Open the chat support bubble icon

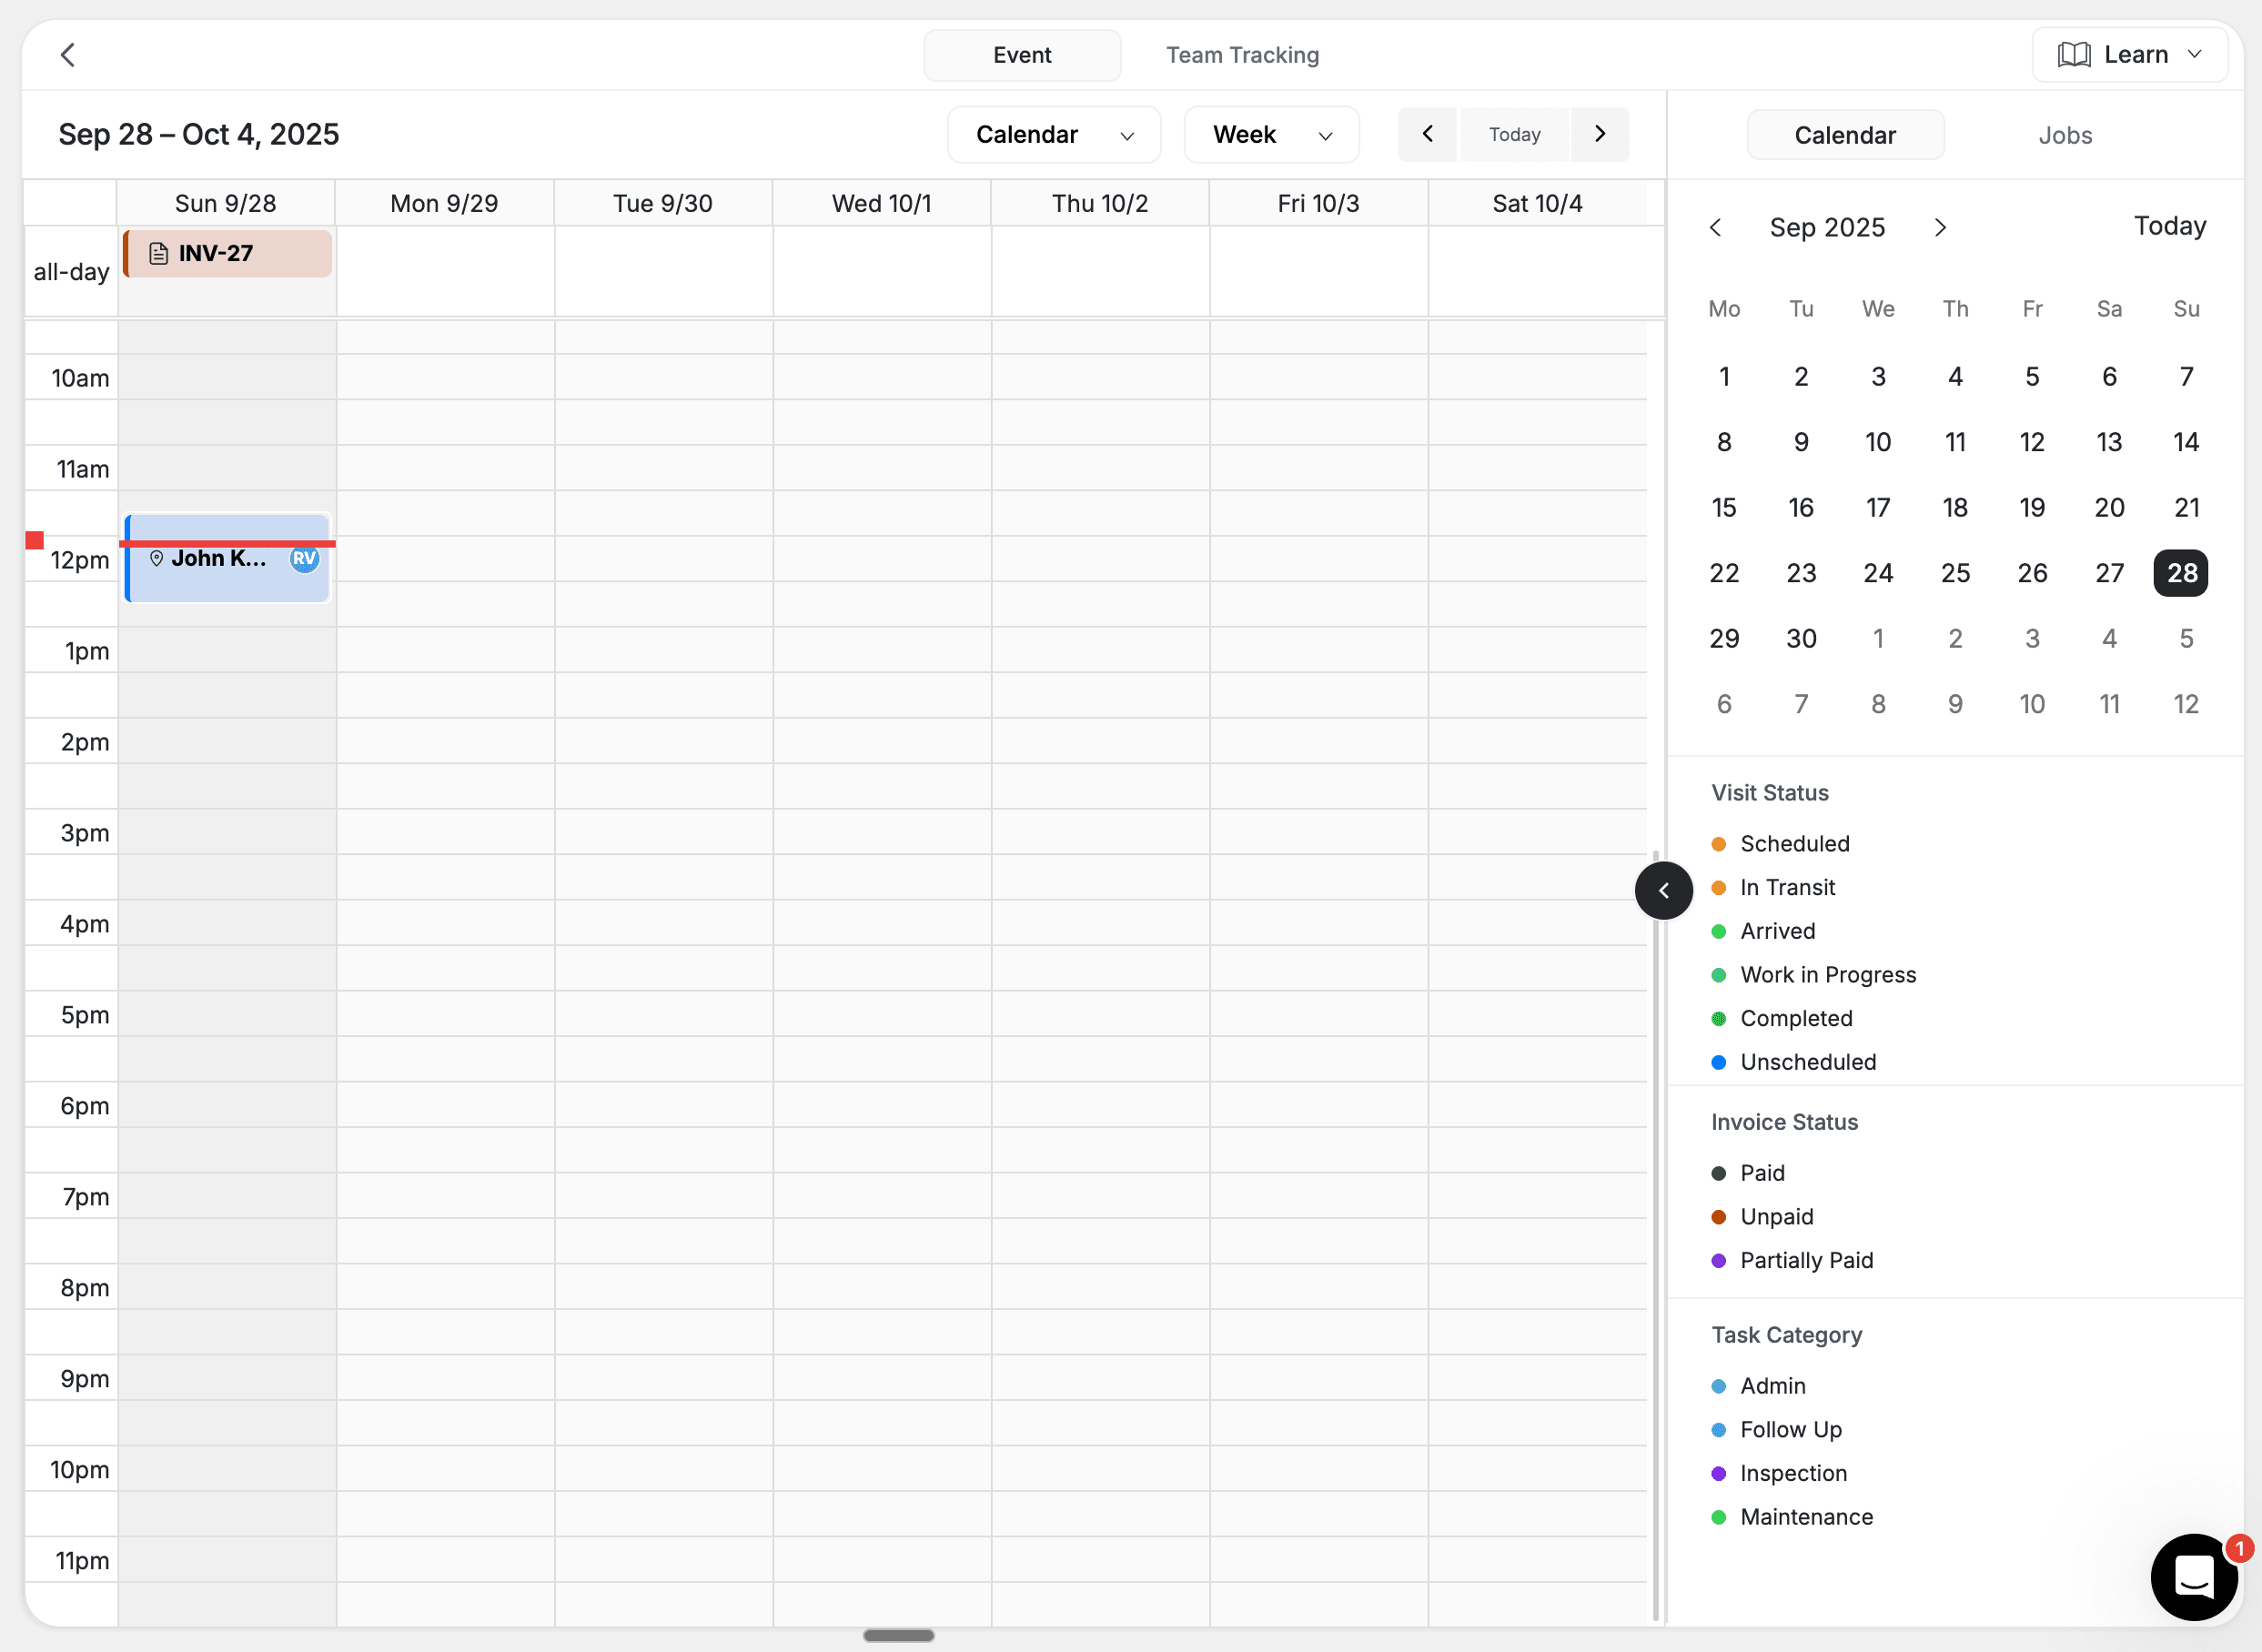coord(2193,1577)
